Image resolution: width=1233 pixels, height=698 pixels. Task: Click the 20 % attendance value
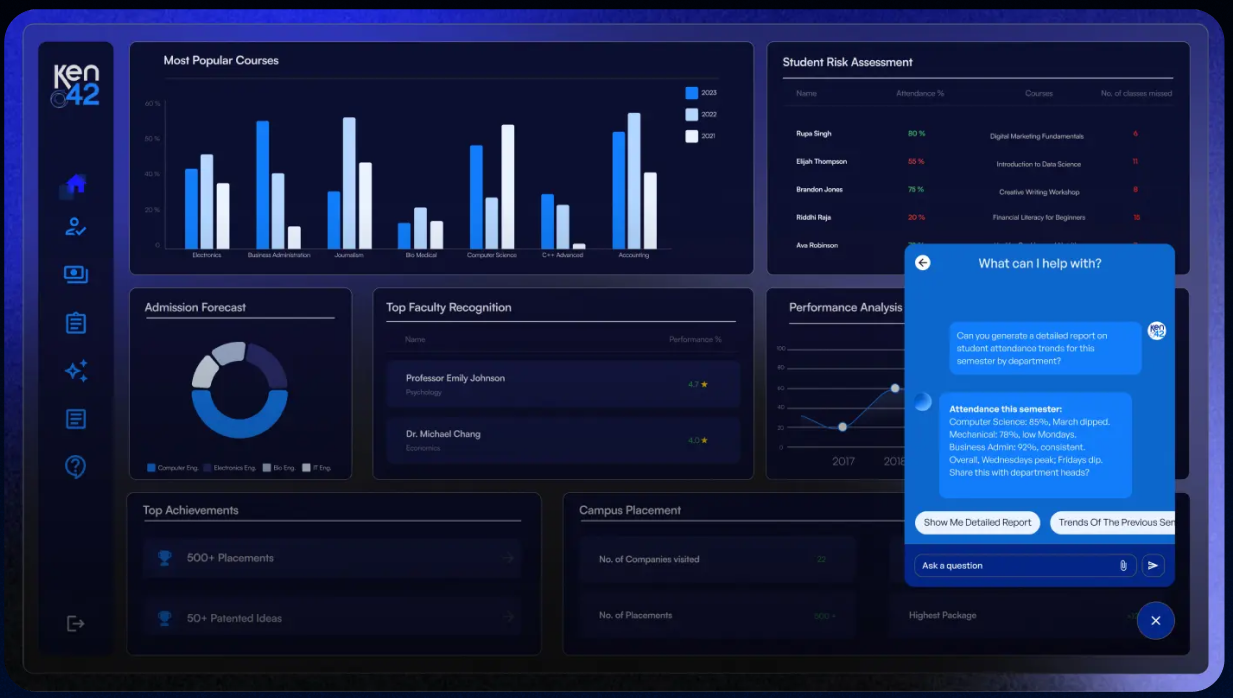(916, 217)
